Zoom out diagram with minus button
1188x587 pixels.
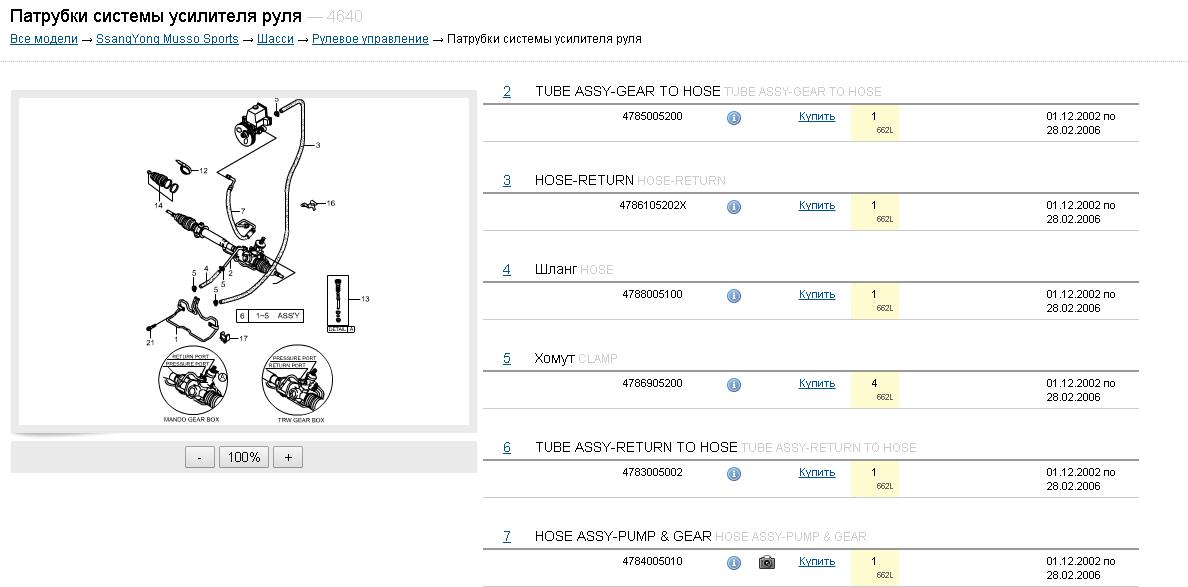[200, 457]
